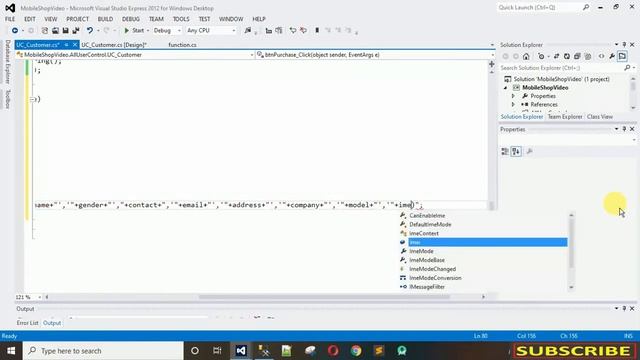Open the Error List tab
This screenshot has height=360, width=640.
[27, 323]
